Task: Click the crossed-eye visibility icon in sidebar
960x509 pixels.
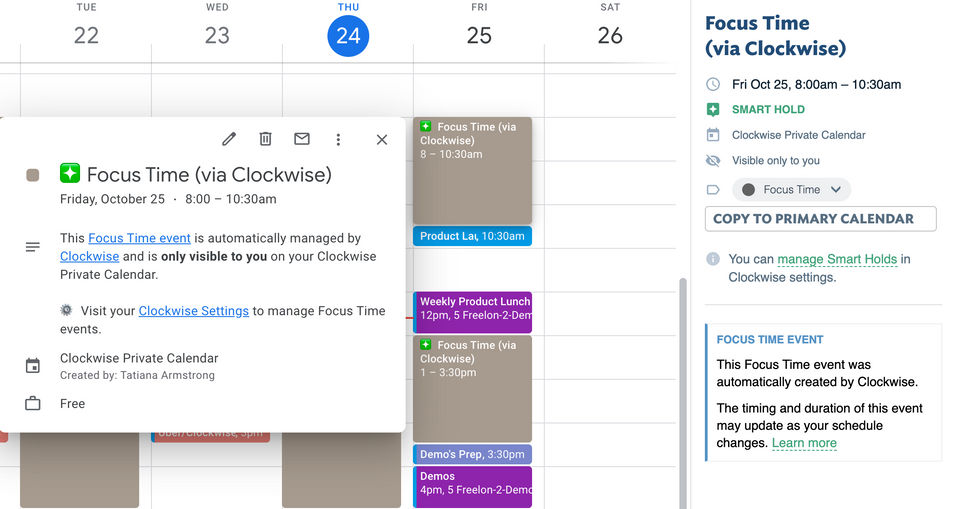Action: [713, 160]
